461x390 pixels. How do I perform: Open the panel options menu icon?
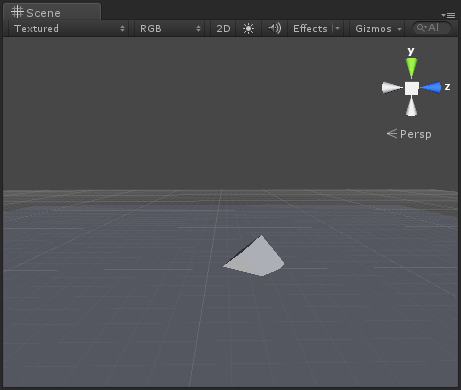(x=448, y=15)
